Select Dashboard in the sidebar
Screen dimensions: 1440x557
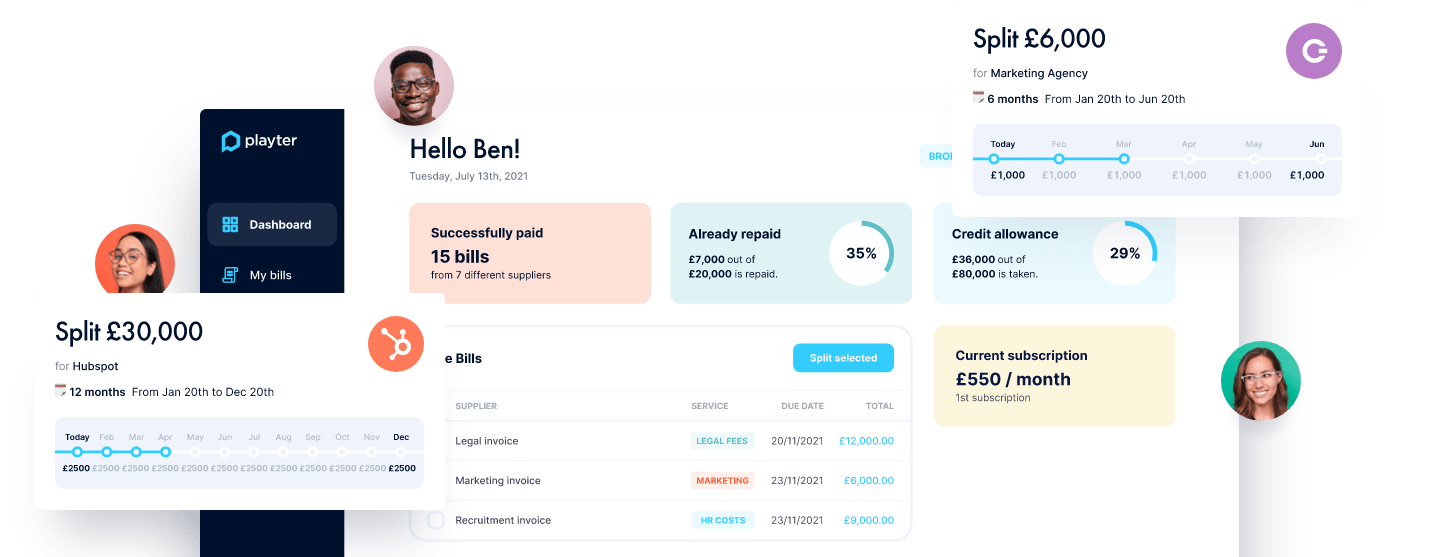pyautogui.click(x=272, y=225)
